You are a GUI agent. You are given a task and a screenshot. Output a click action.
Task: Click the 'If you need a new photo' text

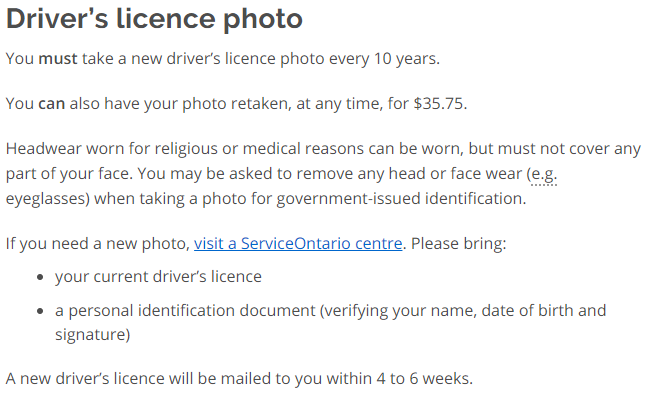95,244
